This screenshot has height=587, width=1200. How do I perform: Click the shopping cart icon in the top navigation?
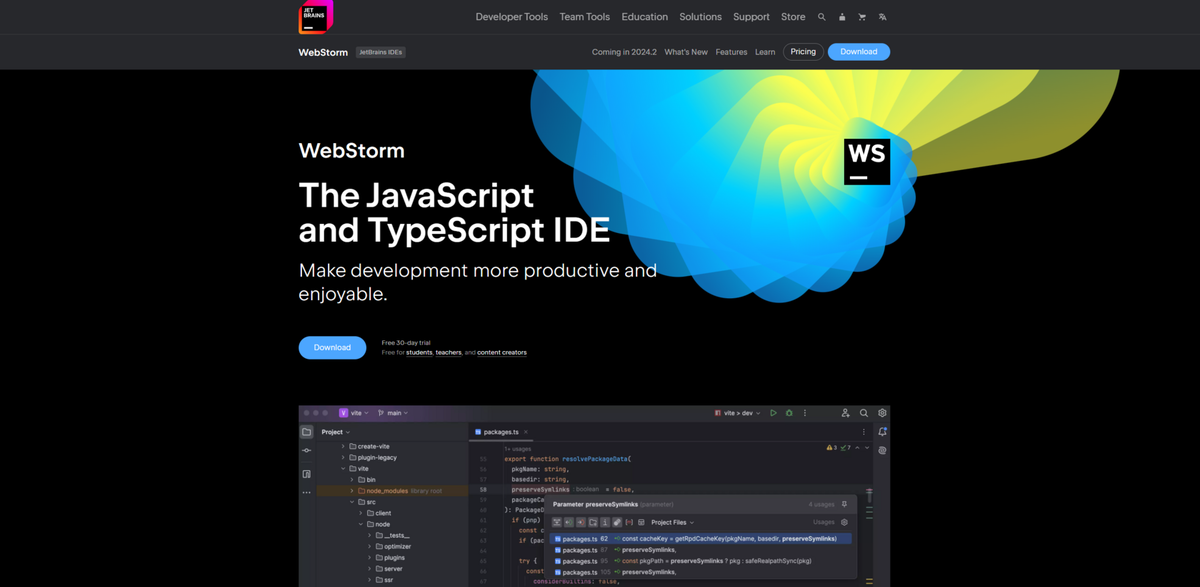(862, 16)
